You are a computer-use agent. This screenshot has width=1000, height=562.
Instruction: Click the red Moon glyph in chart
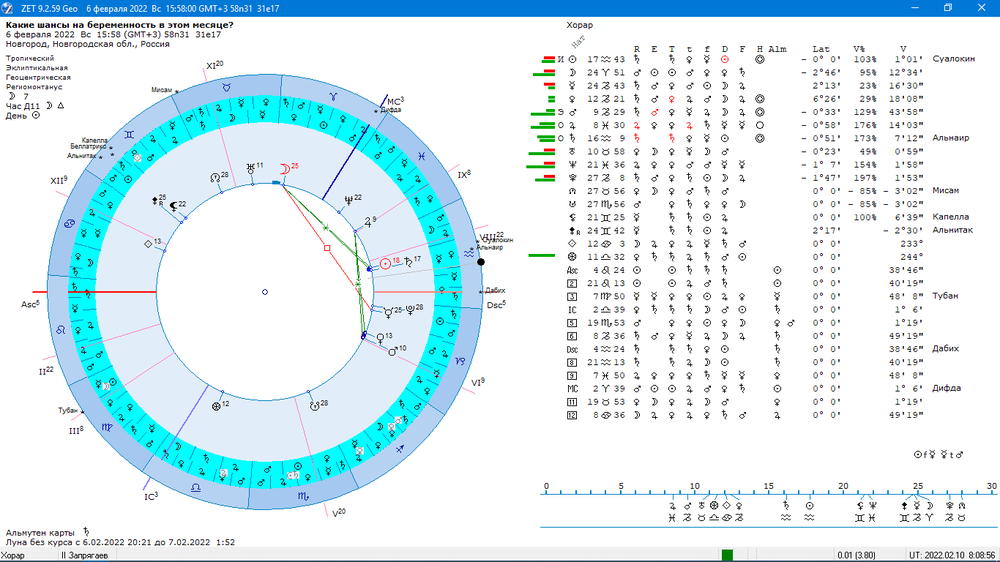point(284,169)
